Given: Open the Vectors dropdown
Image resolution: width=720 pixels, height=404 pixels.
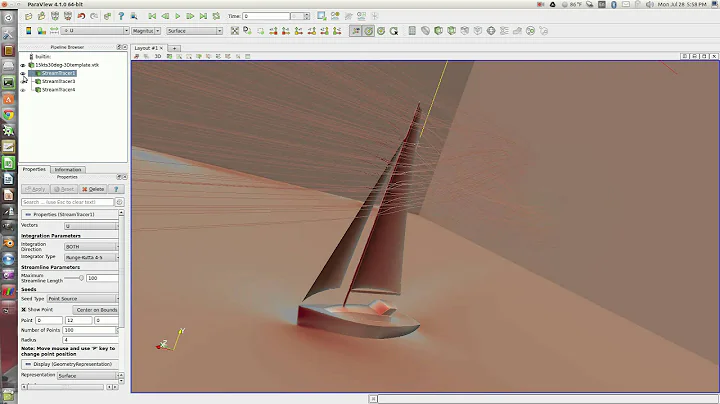Looking at the screenshot, I should (x=91, y=226).
